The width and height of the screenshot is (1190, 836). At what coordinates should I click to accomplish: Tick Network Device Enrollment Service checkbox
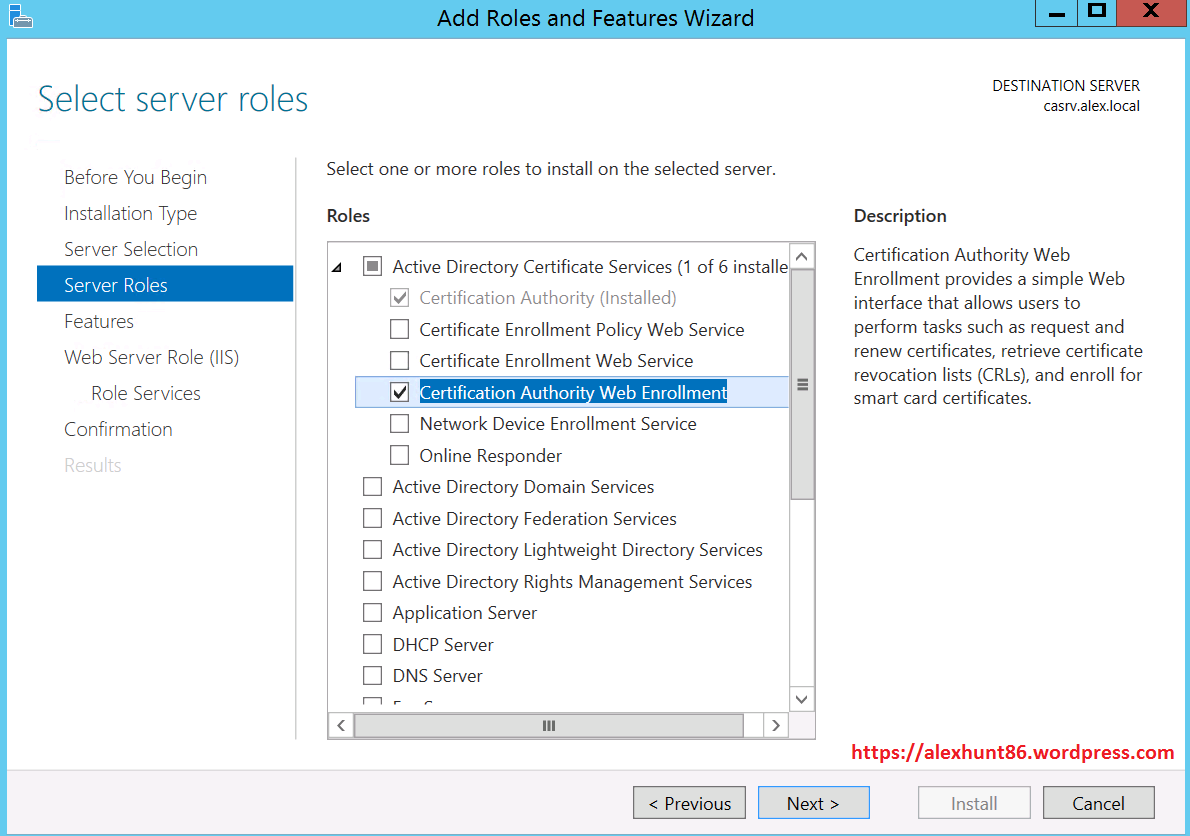(400, 424)
